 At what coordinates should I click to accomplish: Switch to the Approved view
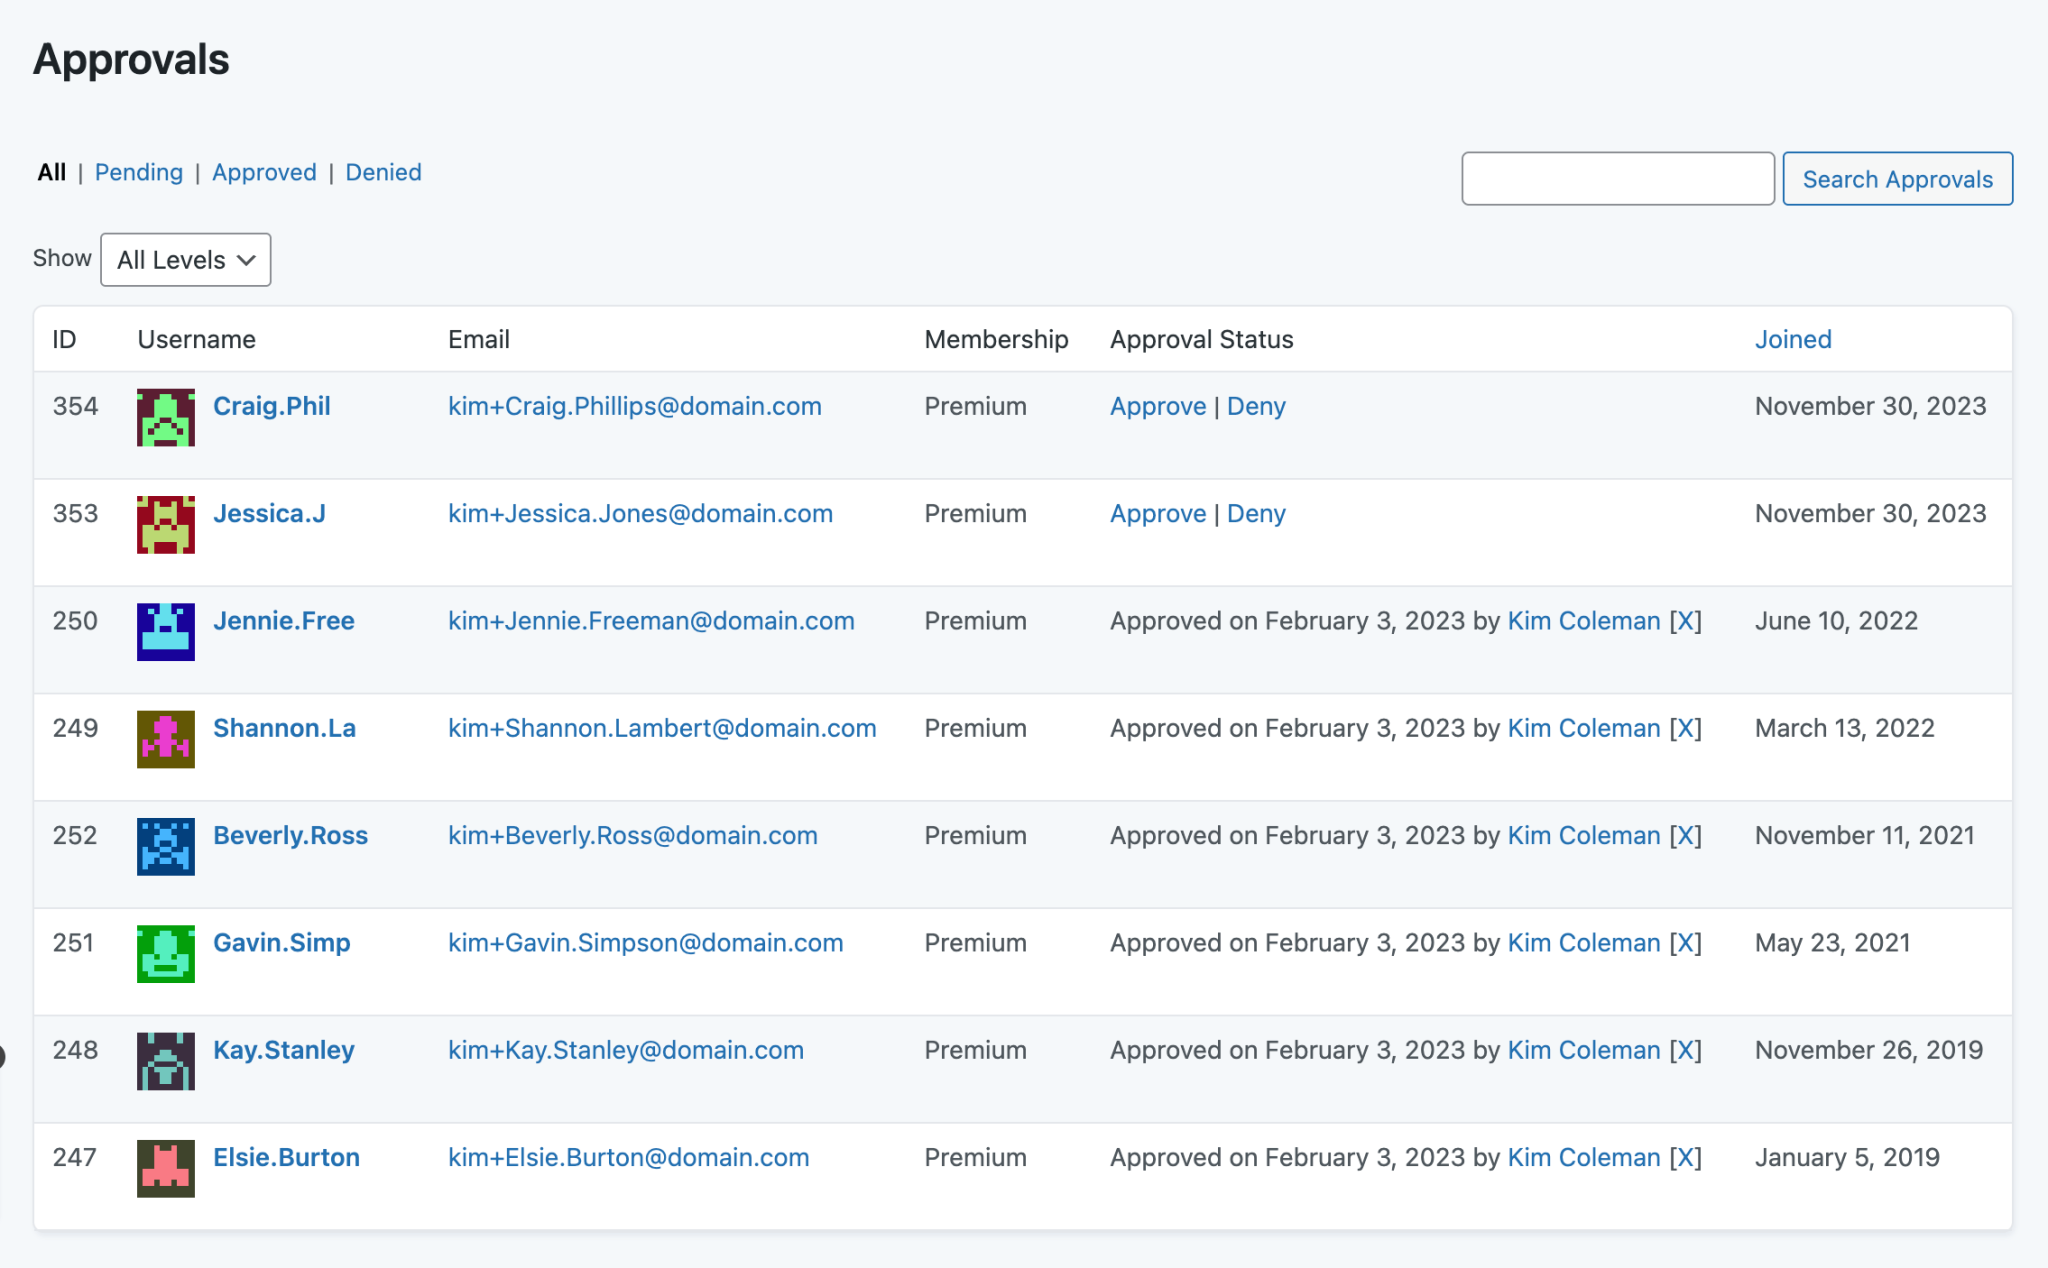pyautogui.click(x=263, y=172)
